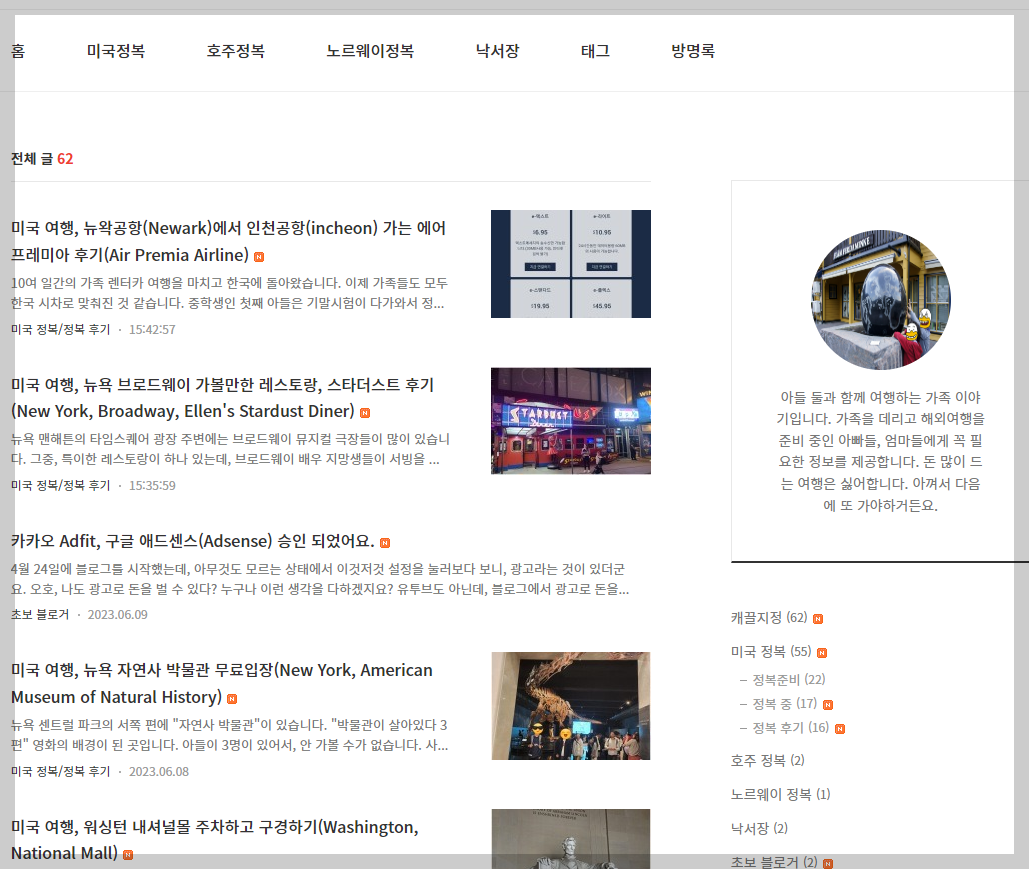Image resolution: width=1029 pixels, height=869 pixels.
Task: Click the 15:42:57 timestamp
Action: tap(152, 329)
